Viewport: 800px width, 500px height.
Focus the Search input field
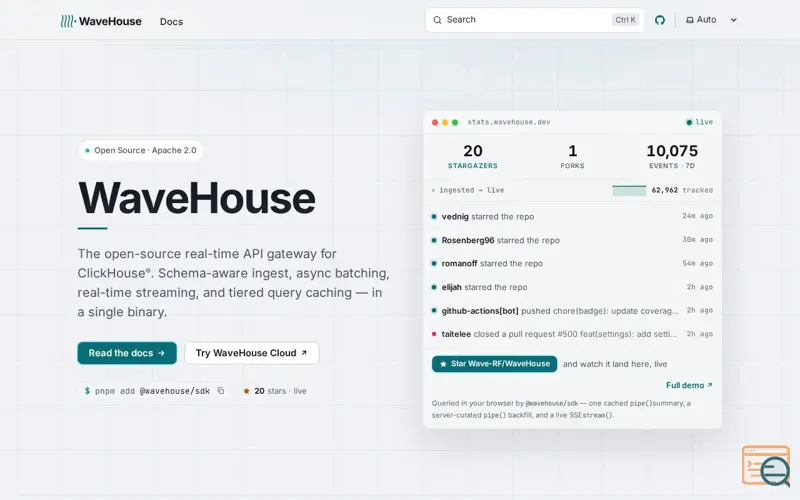(x=534, y=20)
